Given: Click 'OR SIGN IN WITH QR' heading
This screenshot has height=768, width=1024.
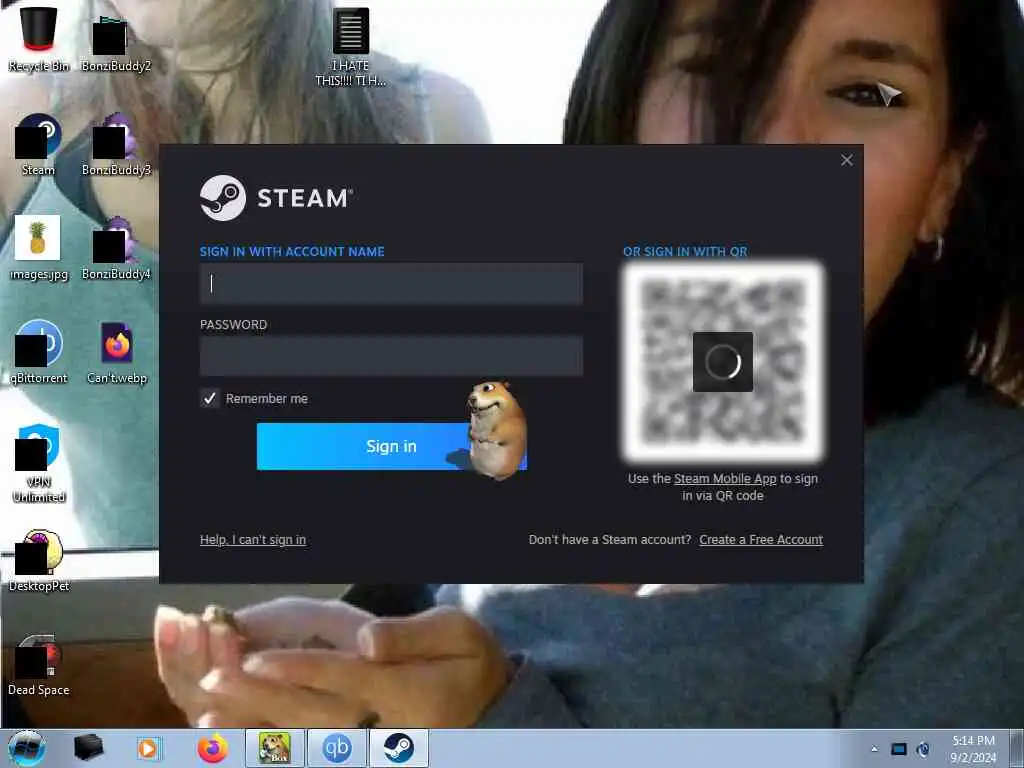Looking at the screenshot, I should [x=685, y=251].
